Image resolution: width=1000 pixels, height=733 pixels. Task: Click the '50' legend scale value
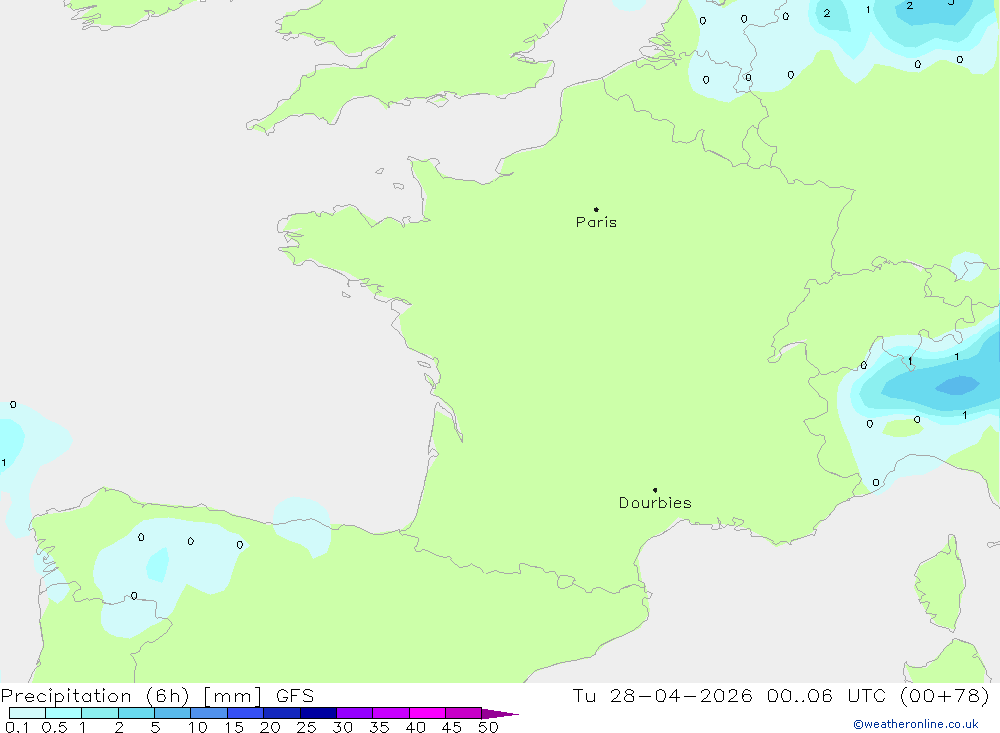pyautogui.click(x=488, y=727)
